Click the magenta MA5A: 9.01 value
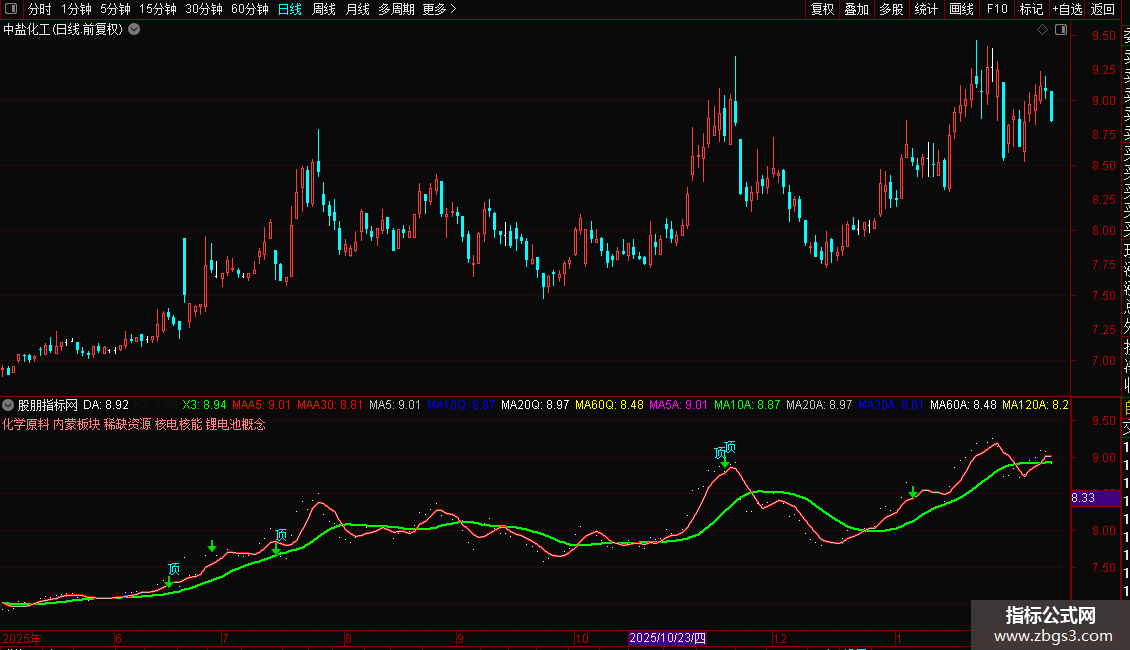This screenshot has width=1130, height=650. 679,405
